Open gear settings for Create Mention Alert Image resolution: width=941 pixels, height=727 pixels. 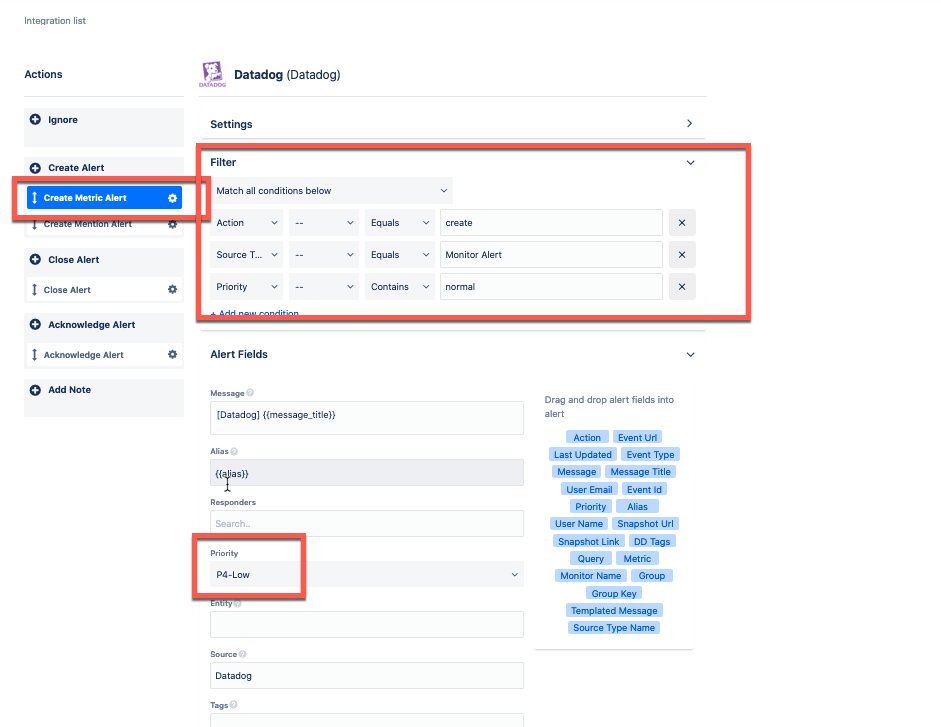[172, 224]
